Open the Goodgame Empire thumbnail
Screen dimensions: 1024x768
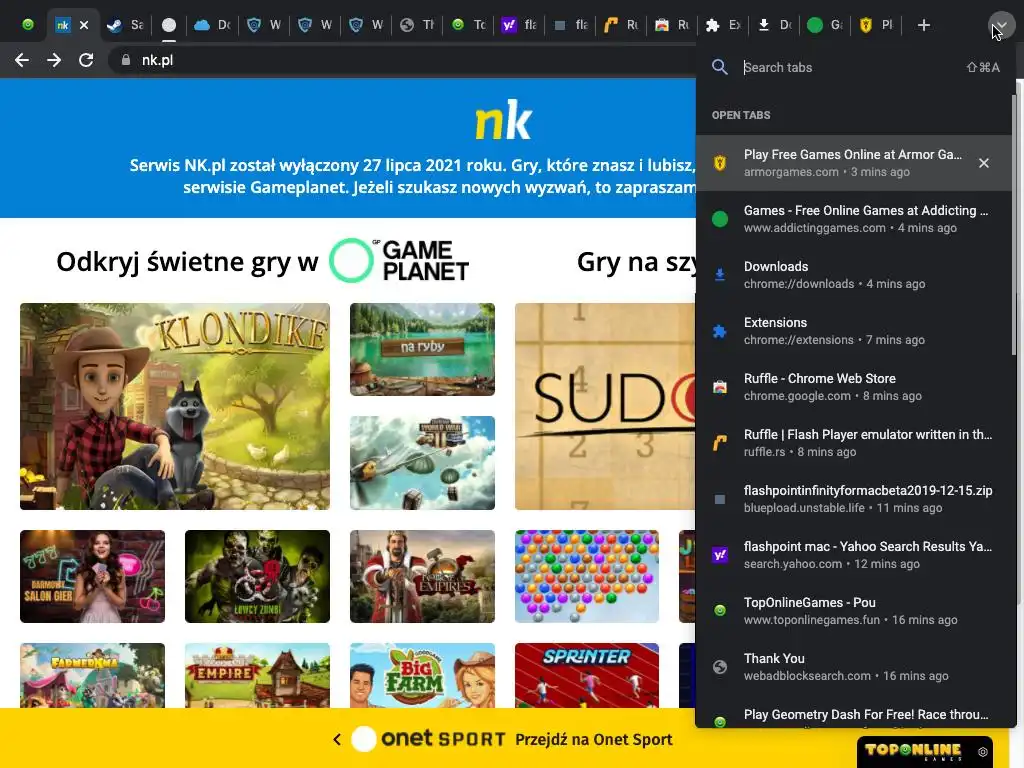click(257, 675)
